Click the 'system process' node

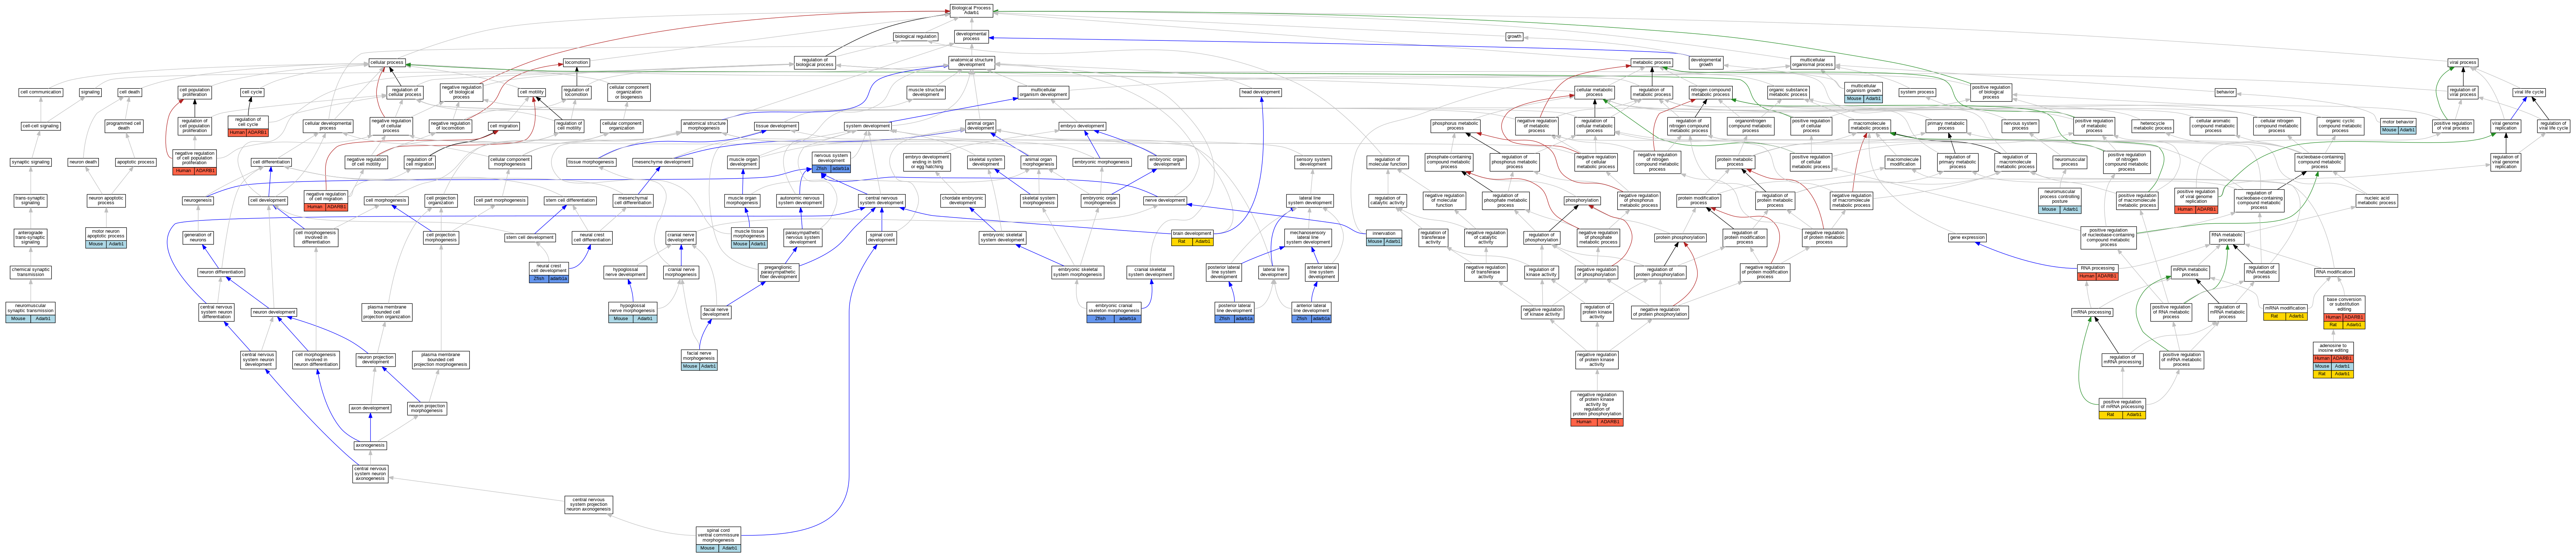(1917, 92)
